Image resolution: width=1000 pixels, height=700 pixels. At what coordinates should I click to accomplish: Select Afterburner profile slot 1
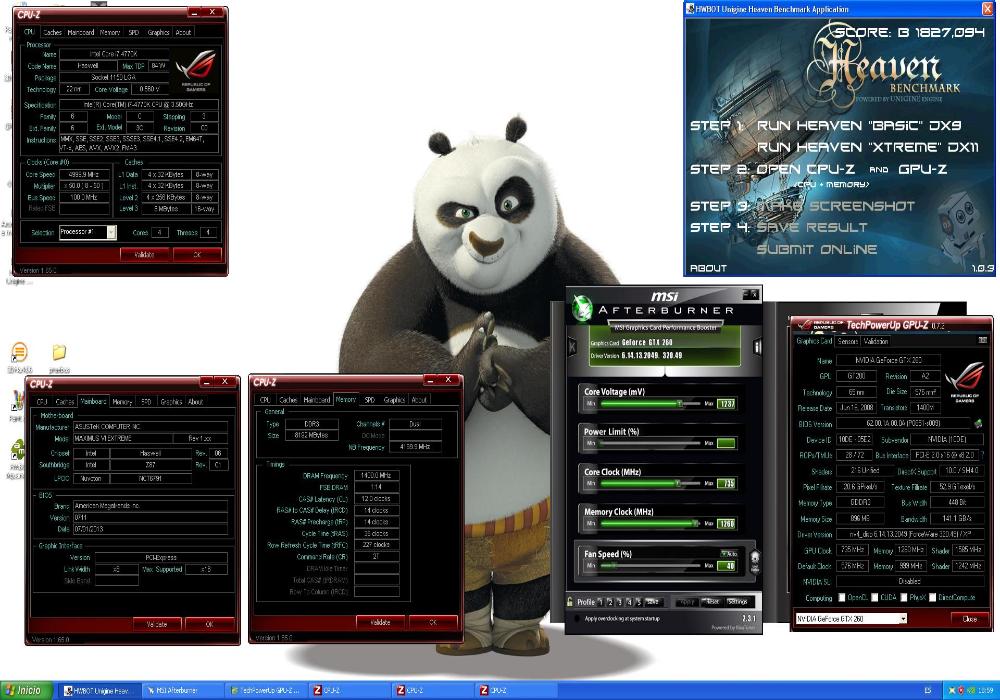click(600, 602)
